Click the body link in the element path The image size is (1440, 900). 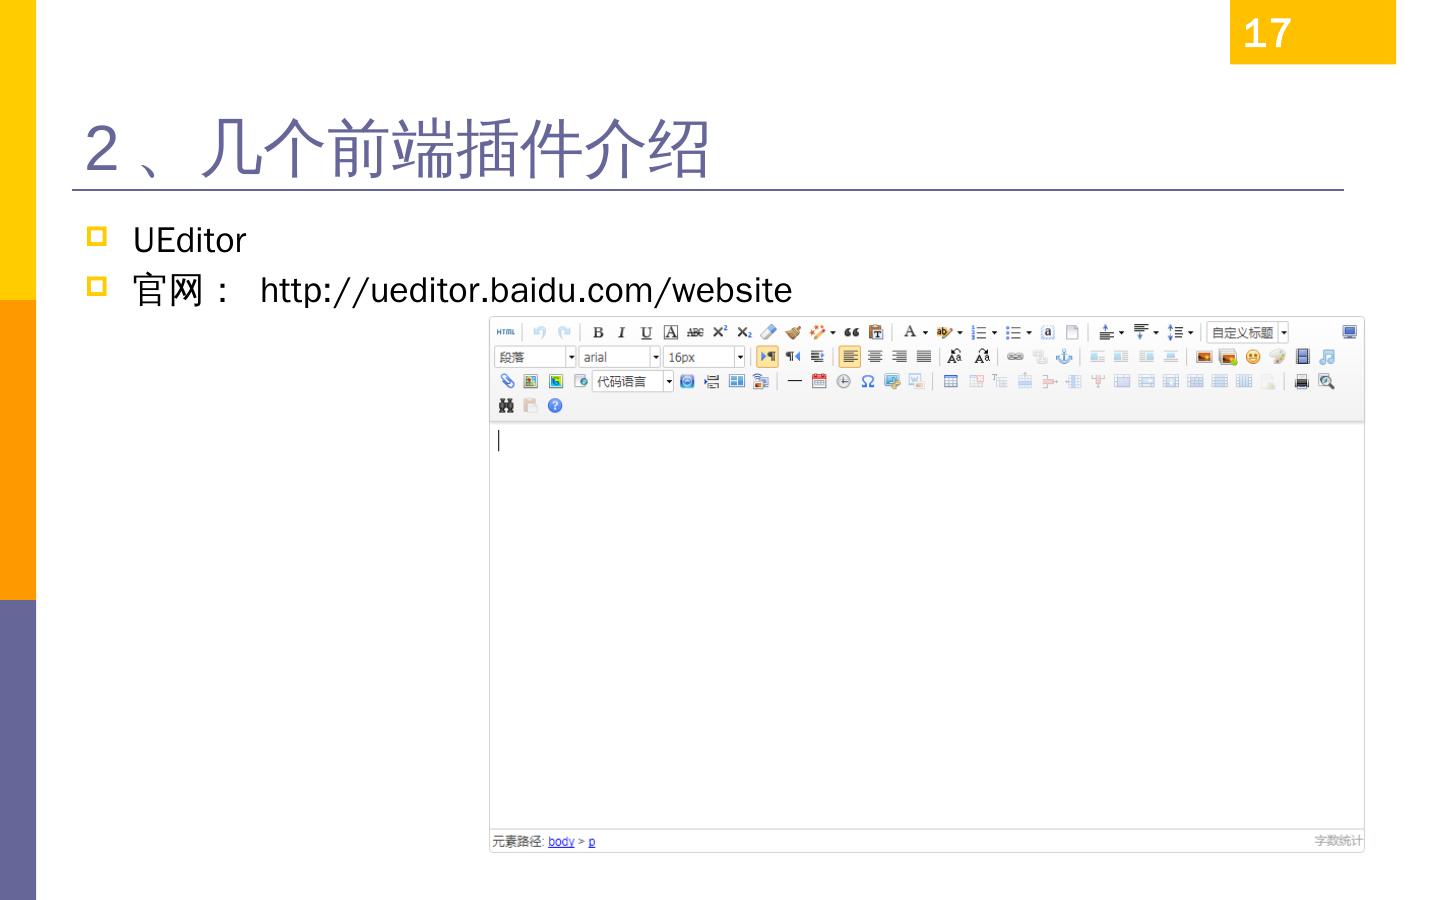[561, 842]
